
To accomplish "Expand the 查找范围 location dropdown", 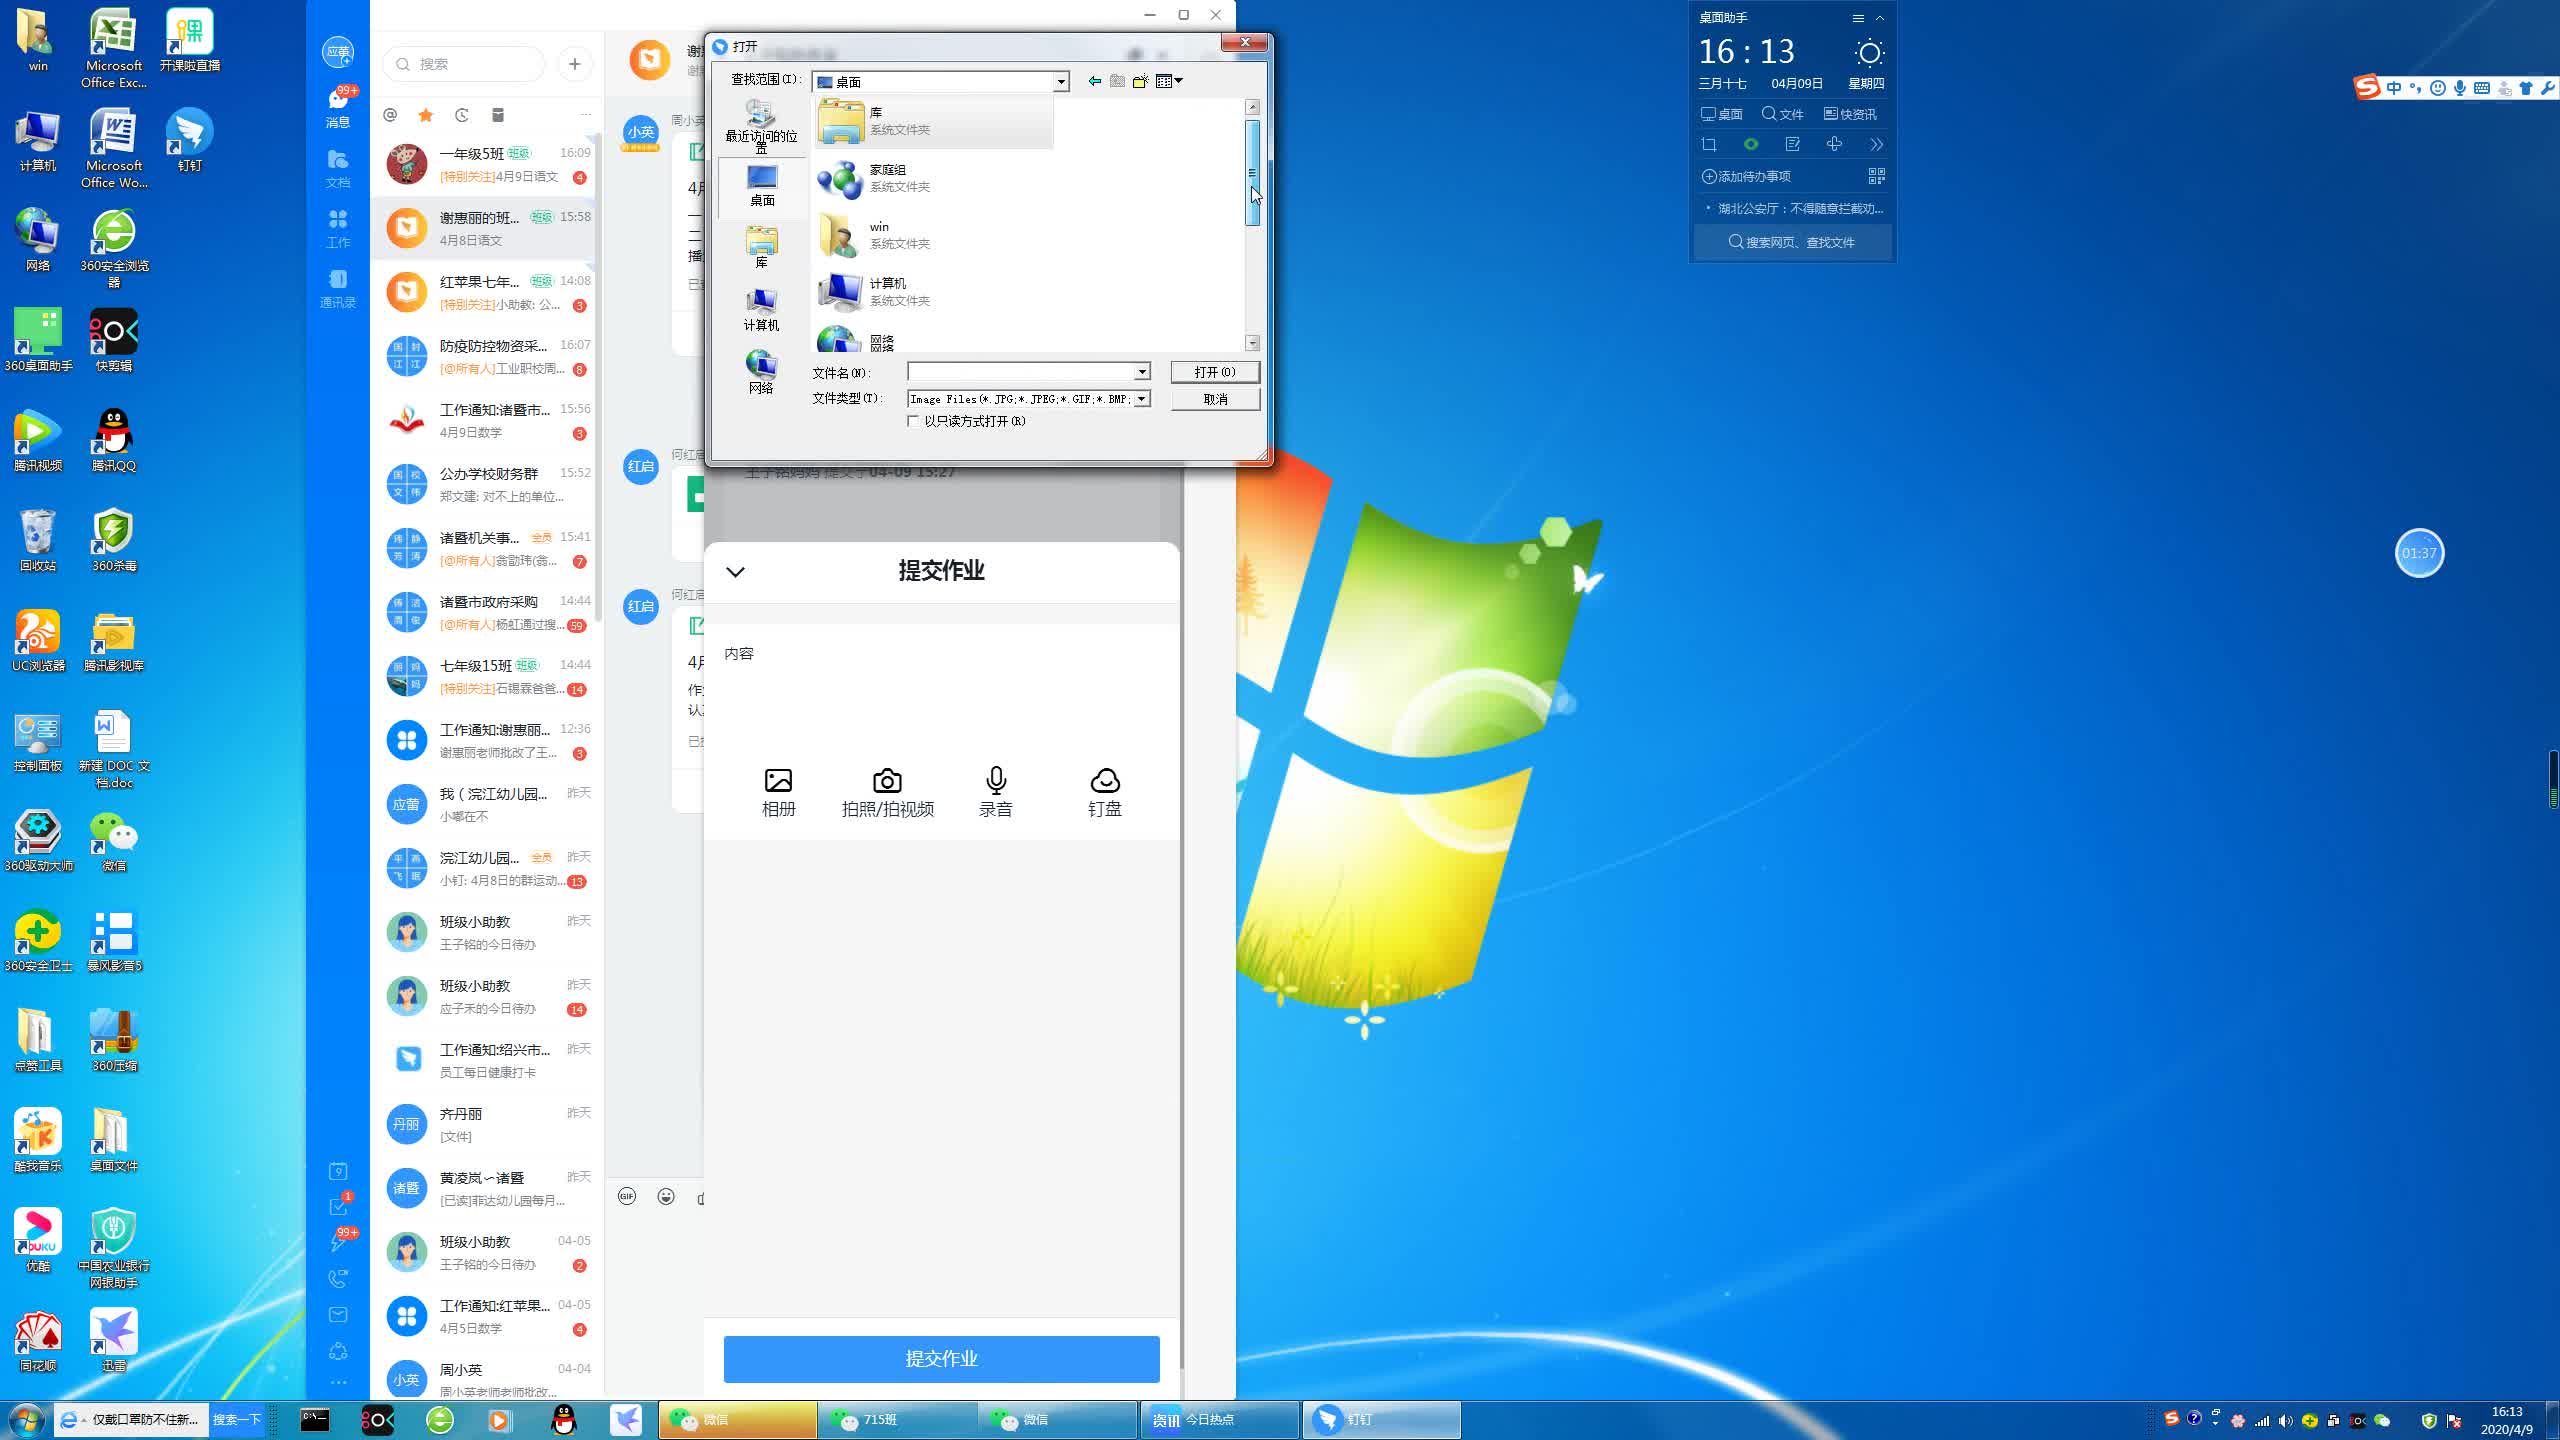I will tap(1061, 82).
